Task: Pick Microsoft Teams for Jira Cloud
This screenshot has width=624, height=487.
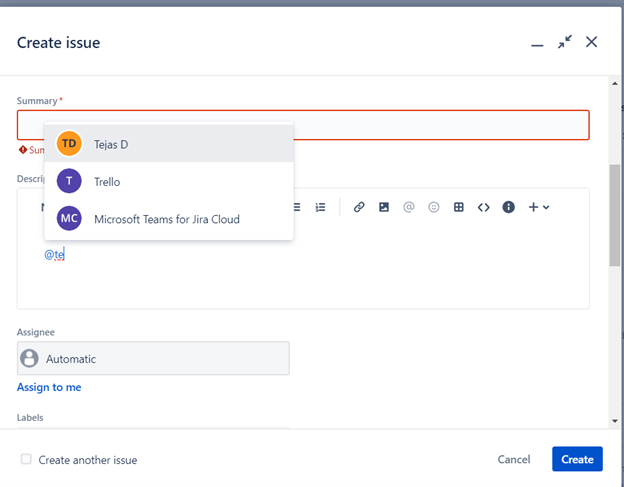Action: point(169,218)
